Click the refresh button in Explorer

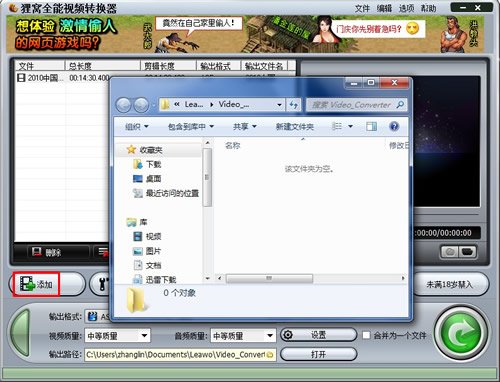point(294,105)
